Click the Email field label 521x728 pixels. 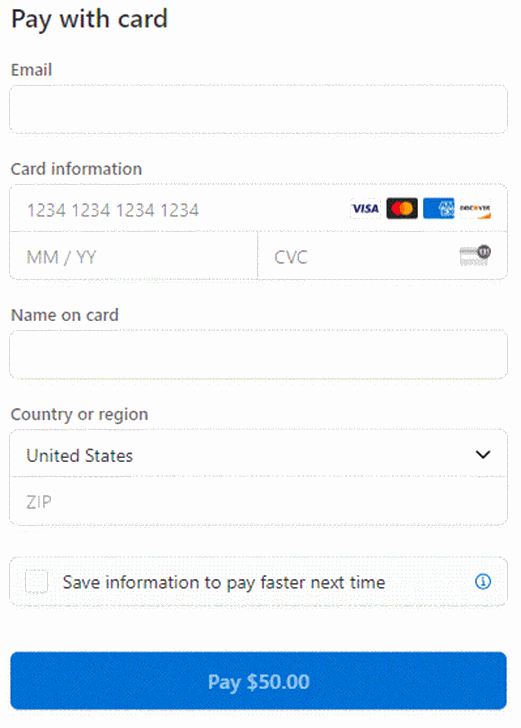click(x=31, y=70)
